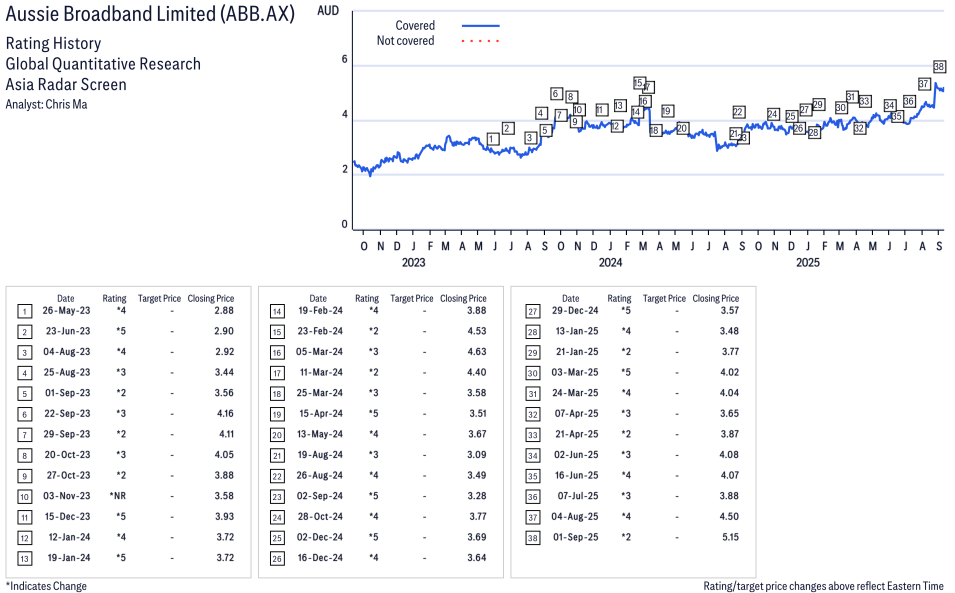Image resolution: width=955 pixels, height=593 pixels.
Task: Click the closing price '4.11'
Action: pos(226,434)
